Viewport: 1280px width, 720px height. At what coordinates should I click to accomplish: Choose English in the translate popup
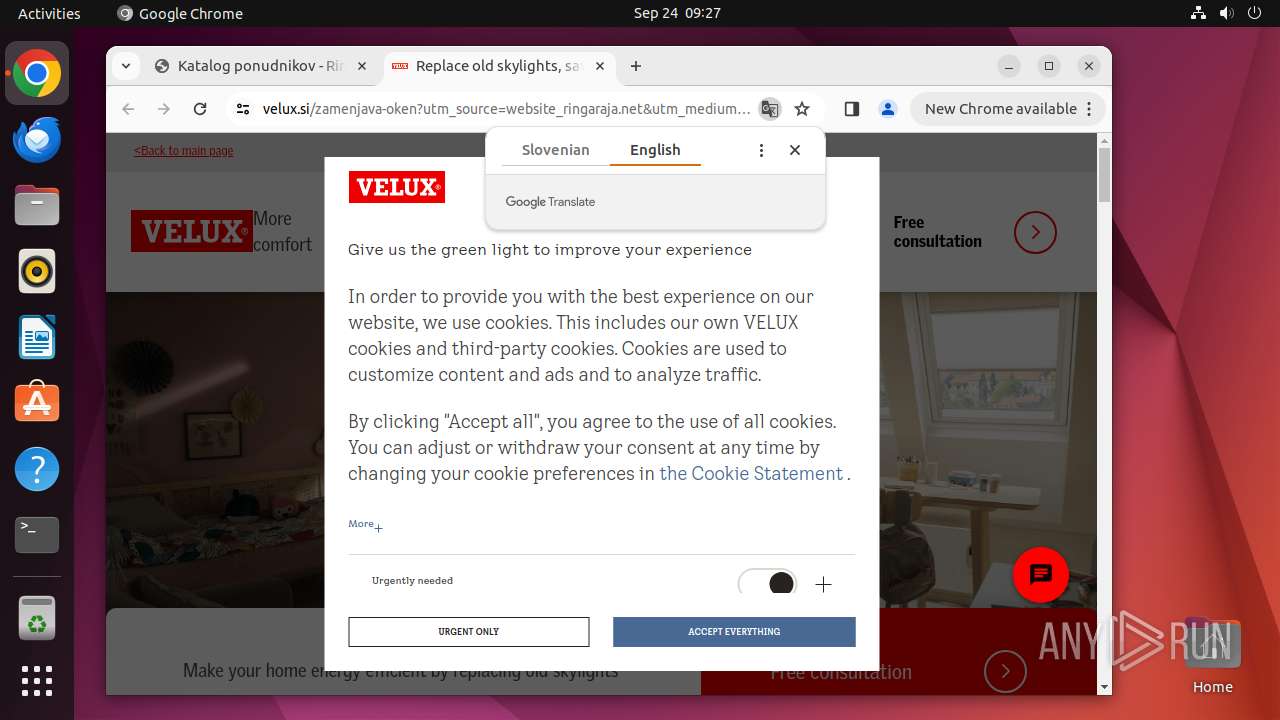pyautogui.click(x=655, y=150)
